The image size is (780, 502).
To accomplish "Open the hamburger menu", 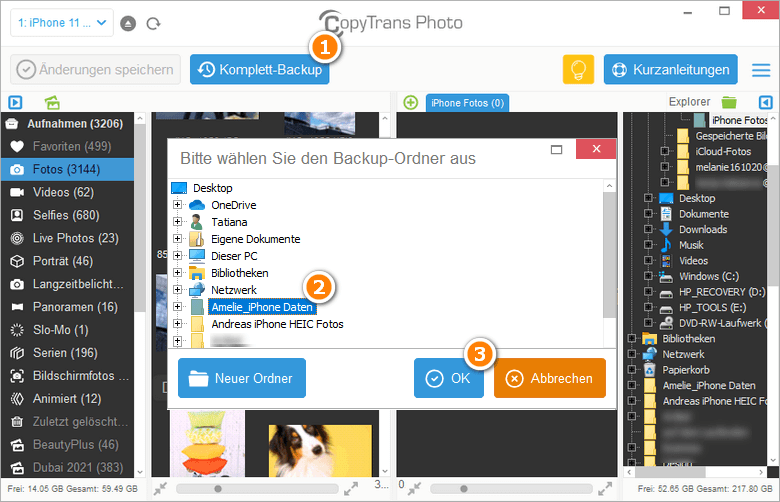I will pos(761,70).
